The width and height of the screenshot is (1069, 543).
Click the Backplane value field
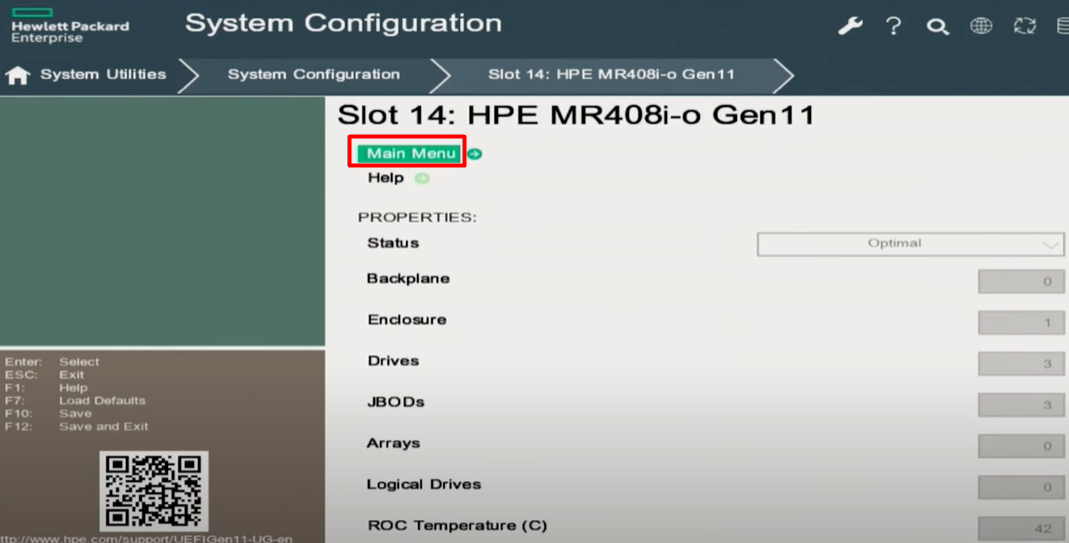pos(1021,281)
